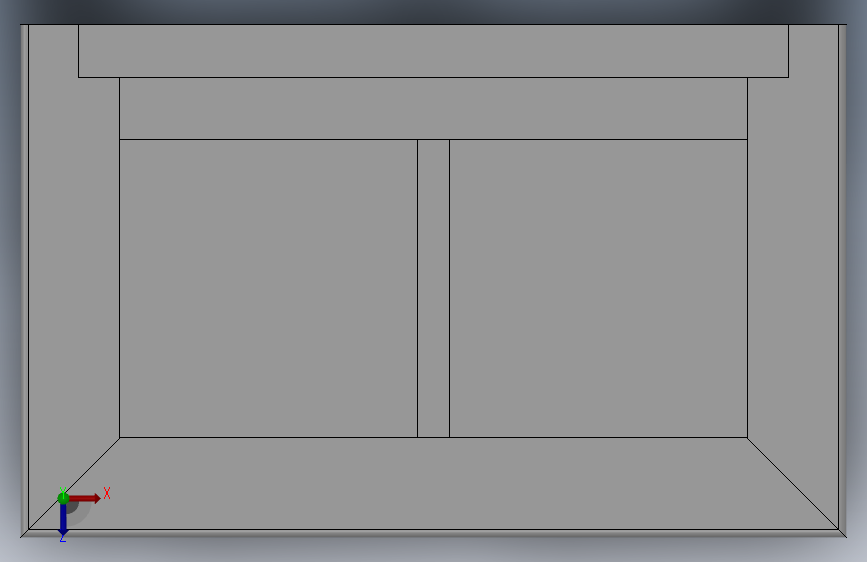This screenshot has height=562, width=867.
Task: Select the bottom edge of the left panel
Action: coord(268,438)
